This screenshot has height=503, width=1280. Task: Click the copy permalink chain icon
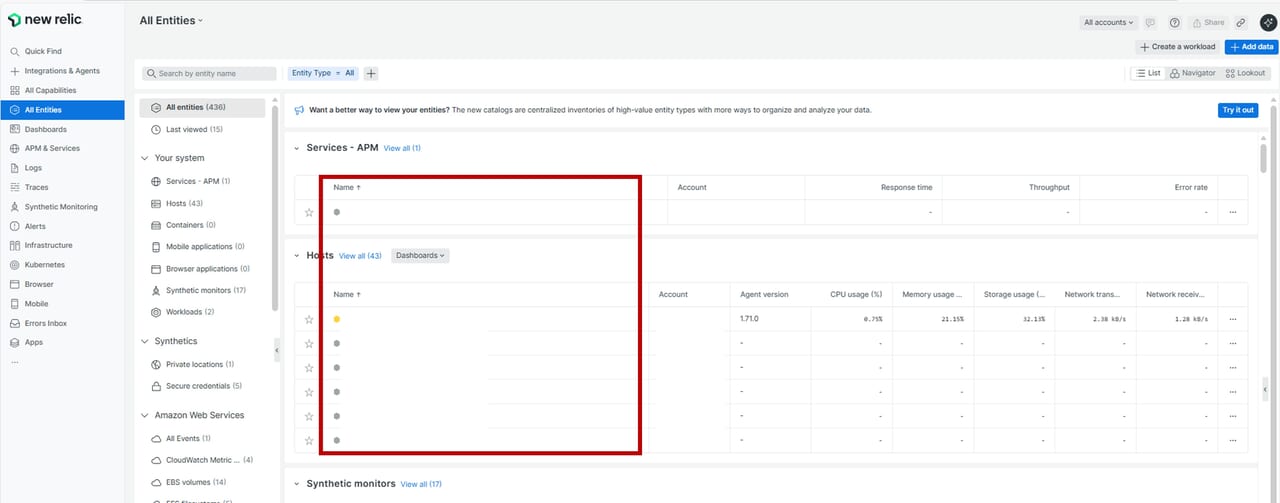pos(1241,22)
